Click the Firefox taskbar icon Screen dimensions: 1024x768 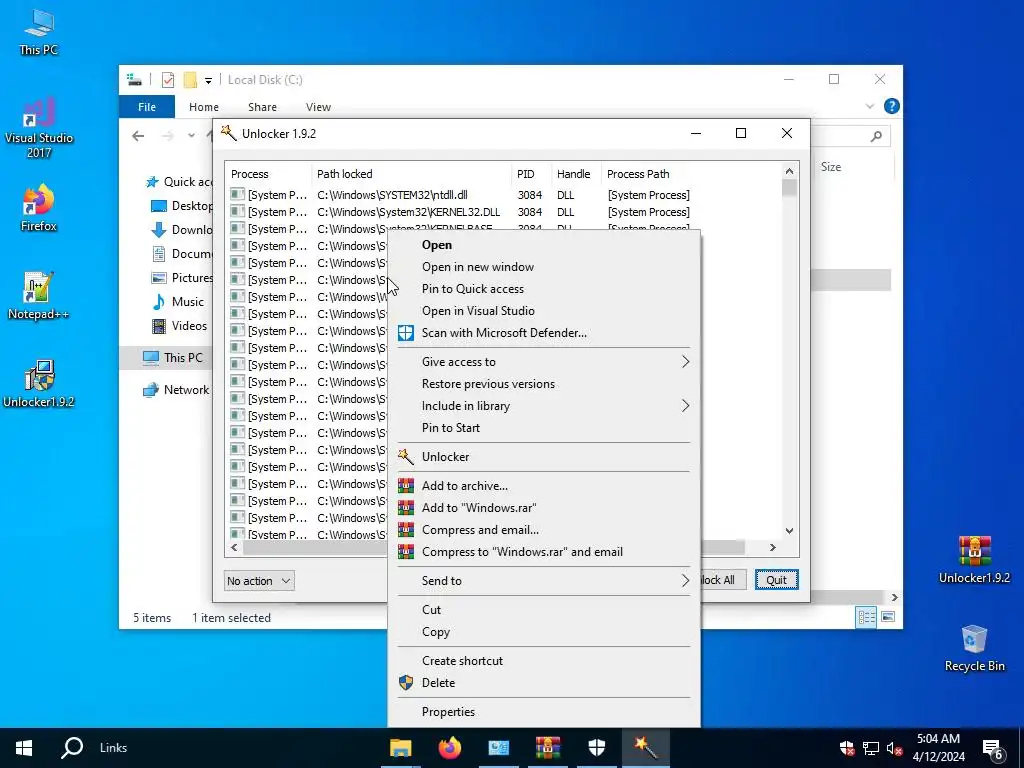449,748
